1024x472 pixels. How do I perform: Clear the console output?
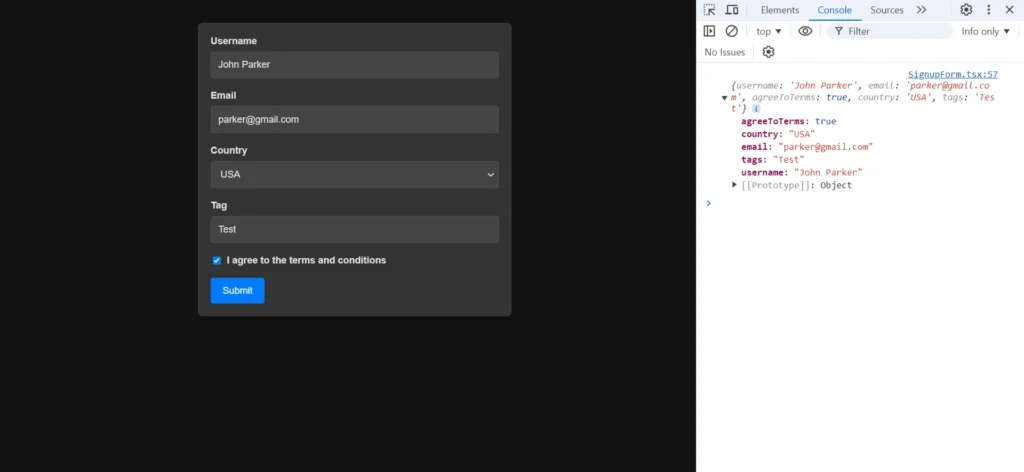point(732,31)
